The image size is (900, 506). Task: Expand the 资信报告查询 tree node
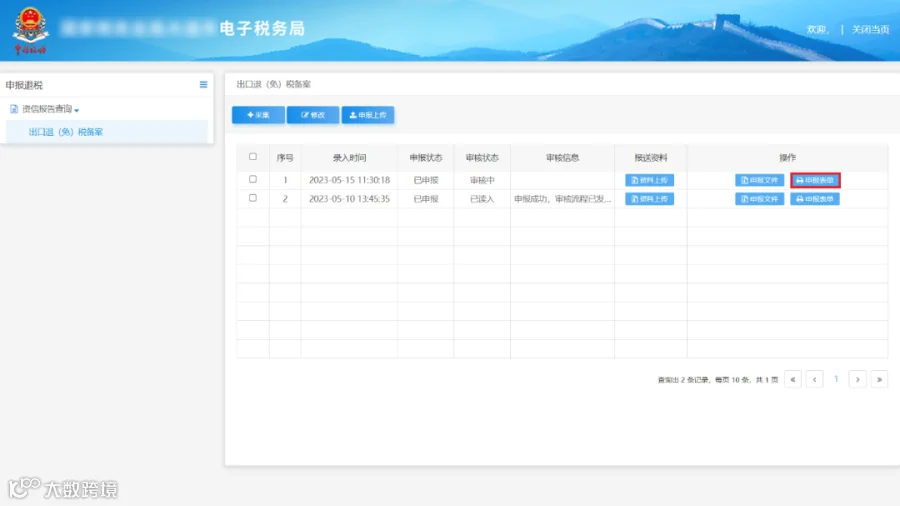point(49,109)
